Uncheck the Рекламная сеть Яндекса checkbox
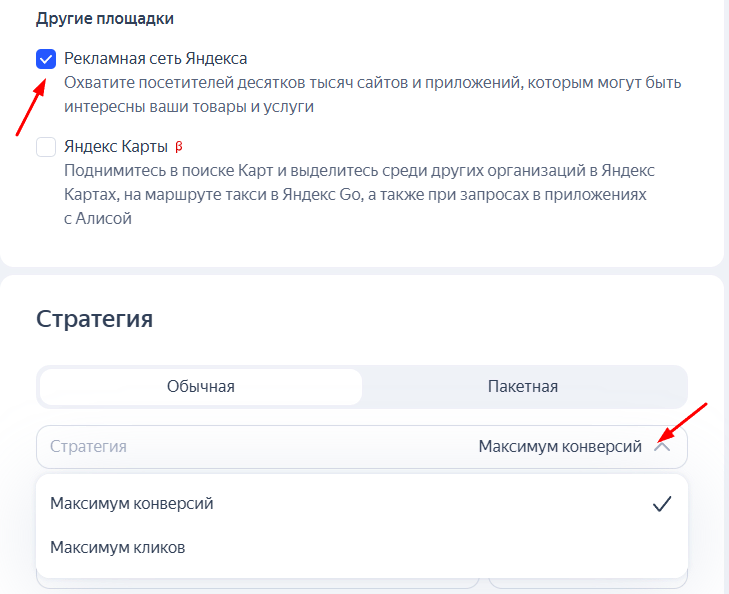729x594 pixels. [x=46, y=59]
